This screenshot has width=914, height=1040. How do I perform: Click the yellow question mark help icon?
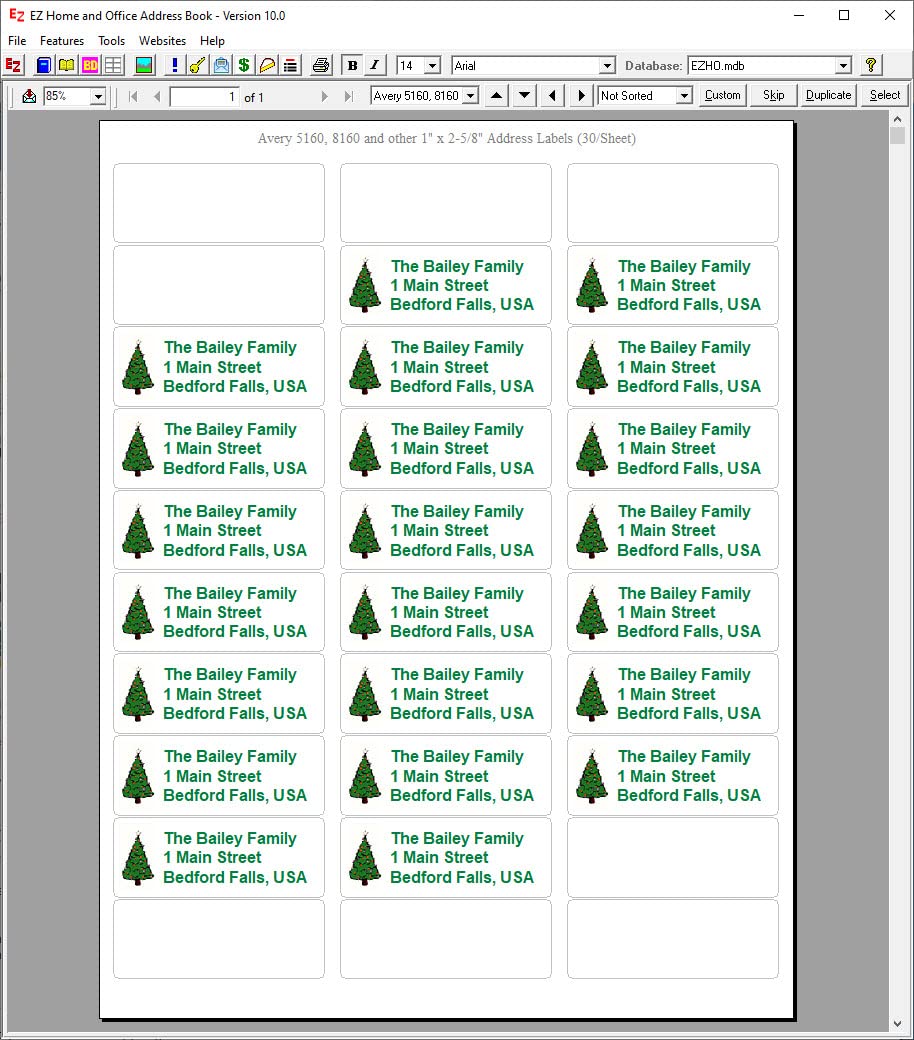(x=870, y=65)
